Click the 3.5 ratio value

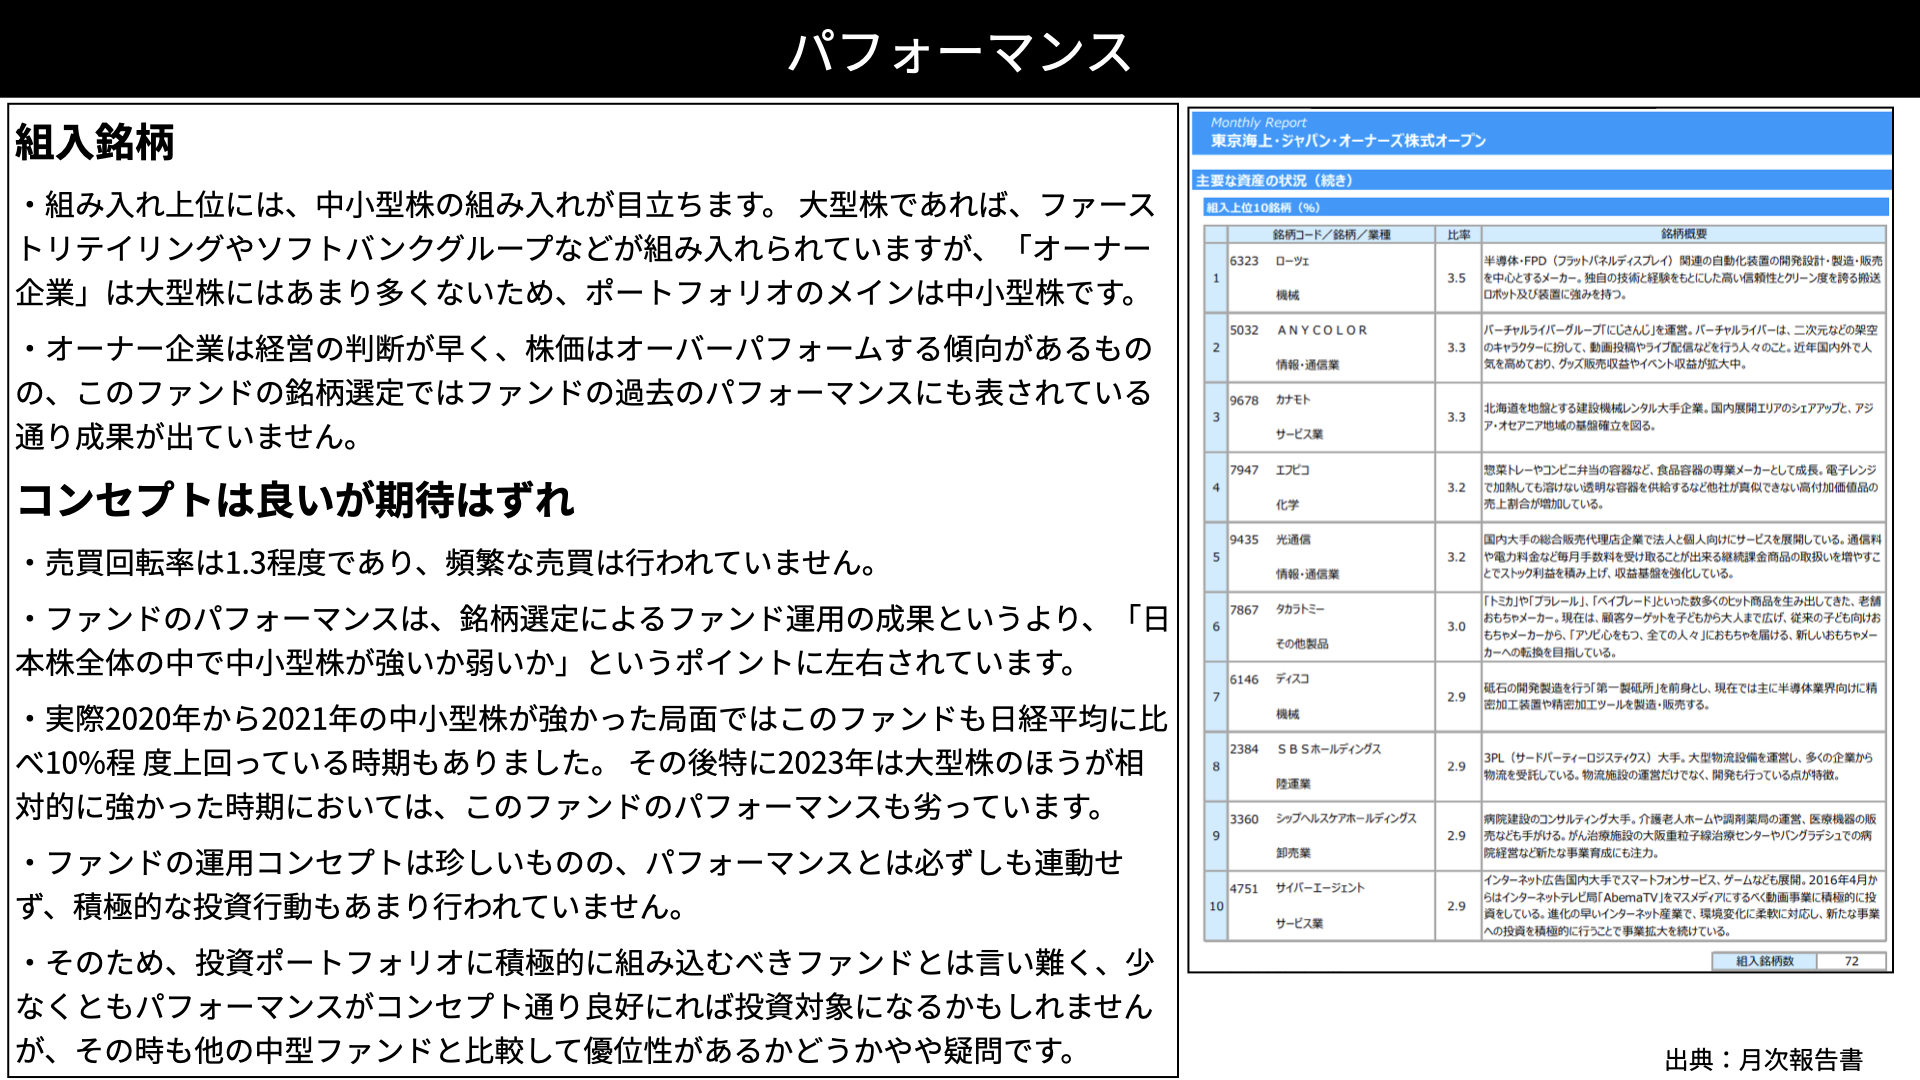[1456, 278]
